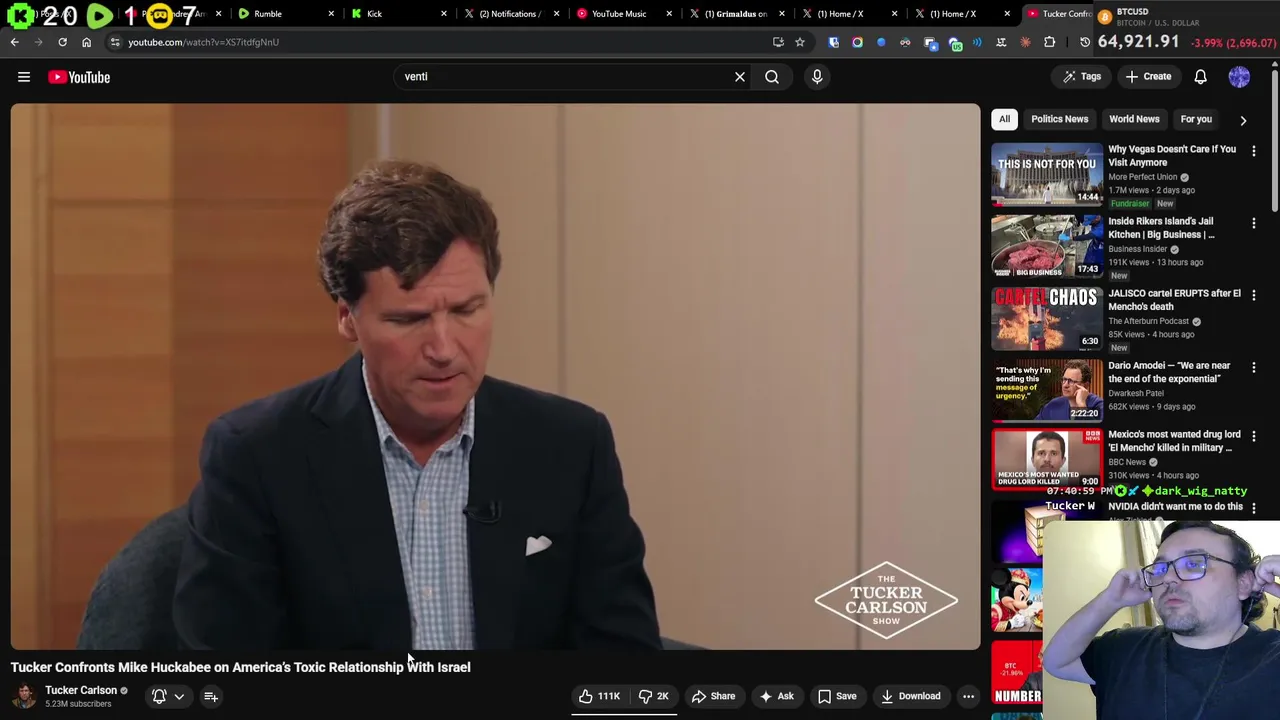The image size is (1280, 720).
Task: Click the Create button
Action: (1147, 77)
